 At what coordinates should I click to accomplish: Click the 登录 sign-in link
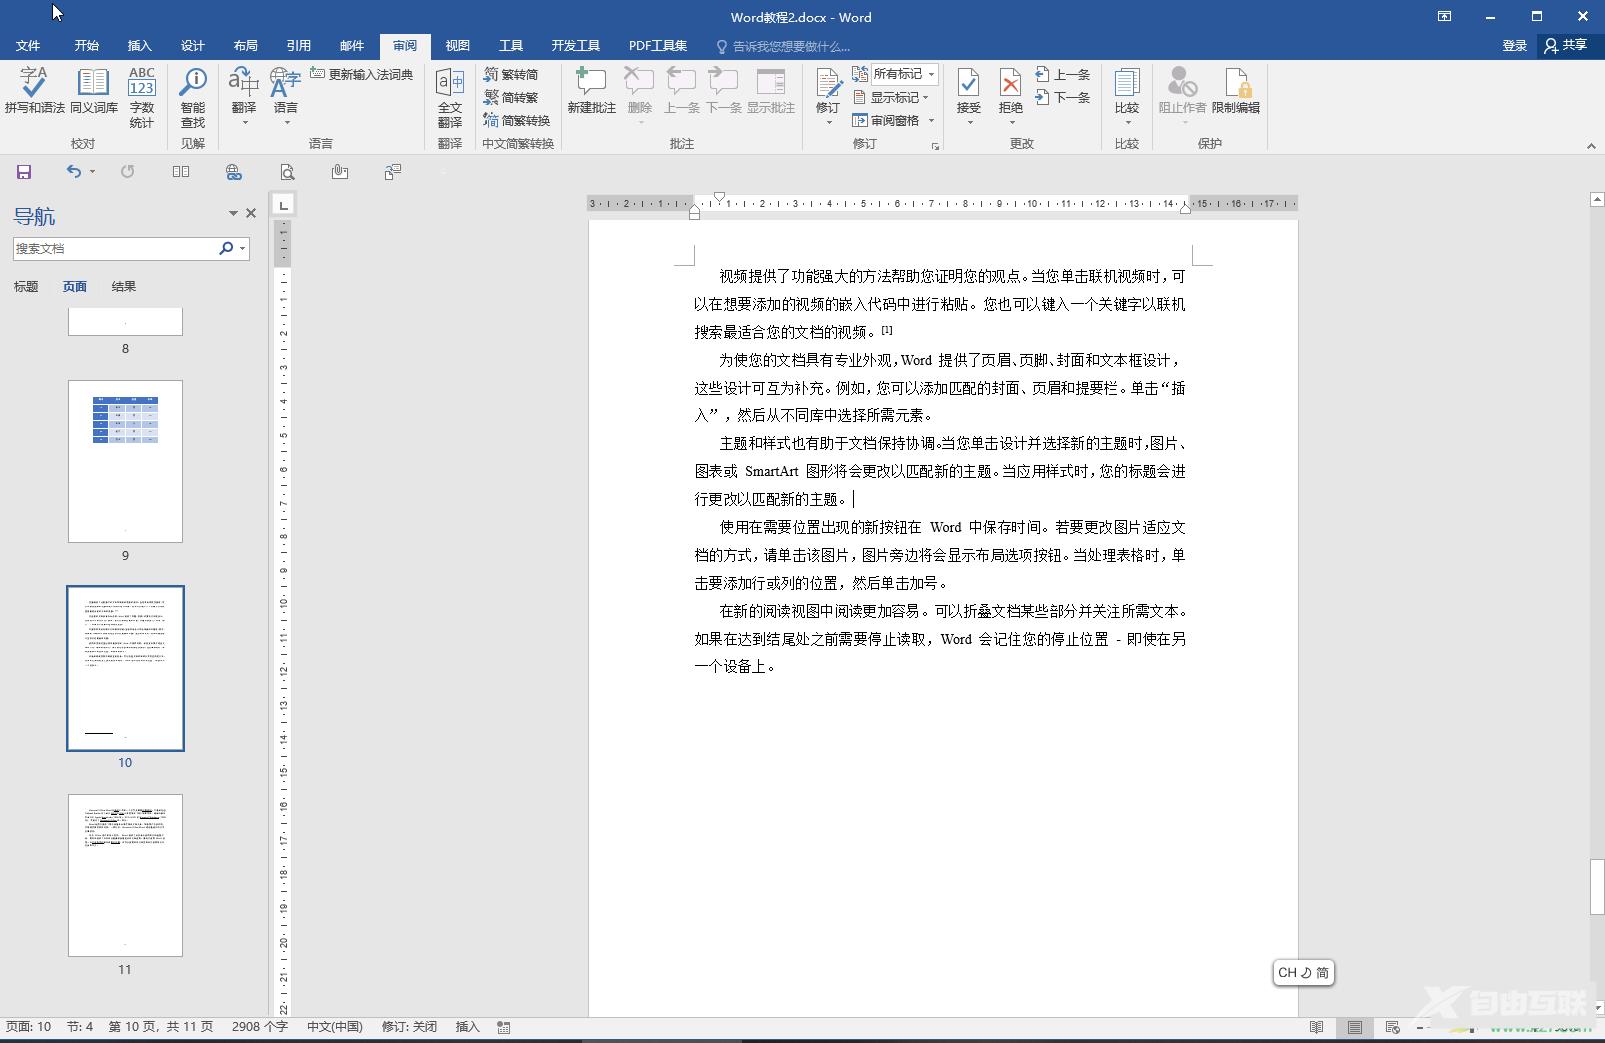point(1514,46)
